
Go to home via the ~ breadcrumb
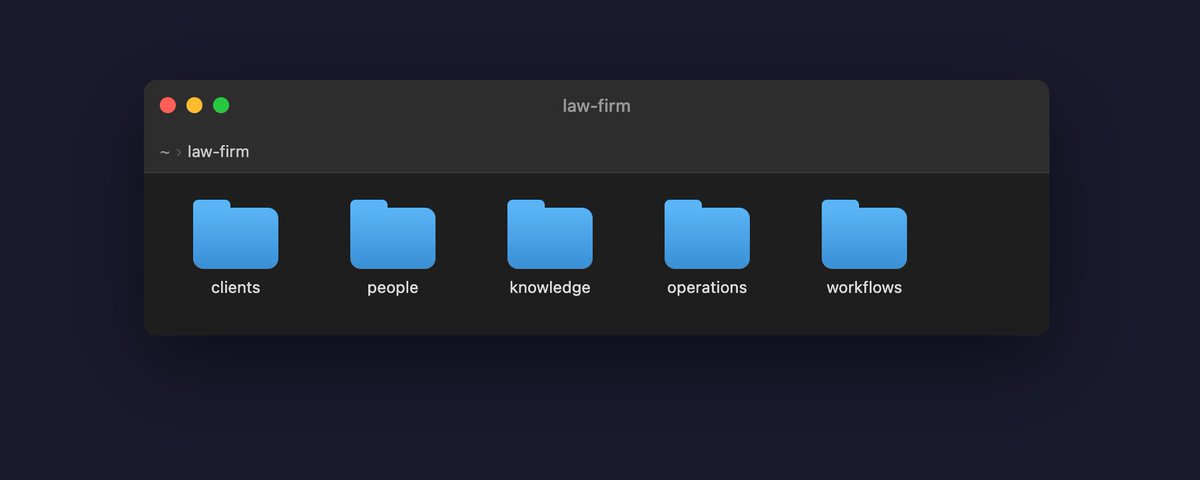164,152
